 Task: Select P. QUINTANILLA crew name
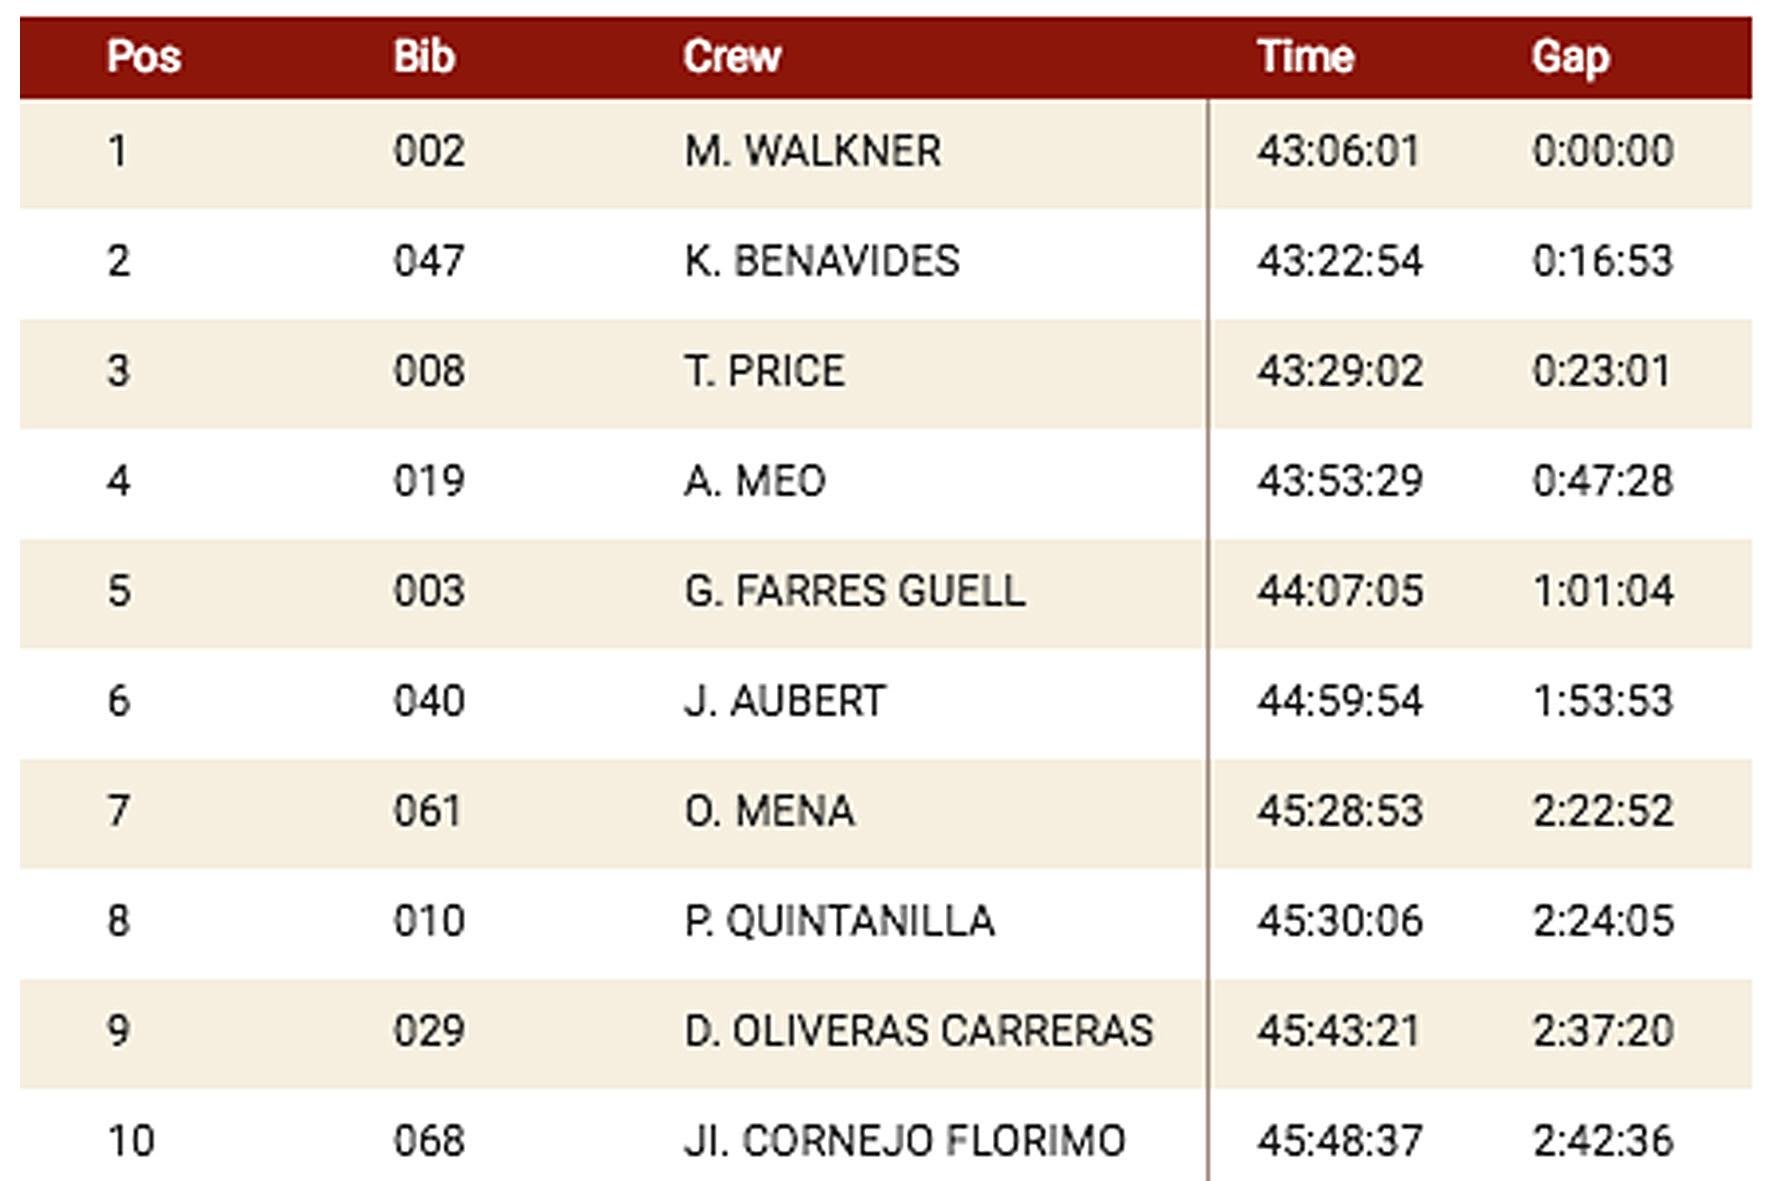839,922
